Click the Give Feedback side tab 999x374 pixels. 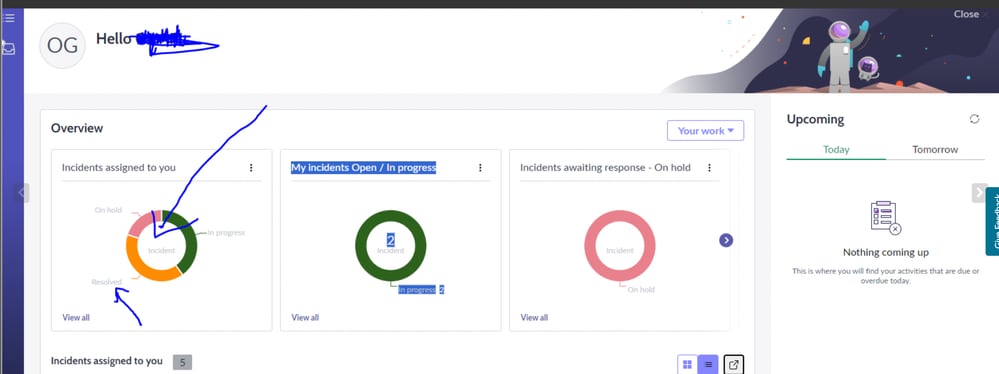coord(992,221)
